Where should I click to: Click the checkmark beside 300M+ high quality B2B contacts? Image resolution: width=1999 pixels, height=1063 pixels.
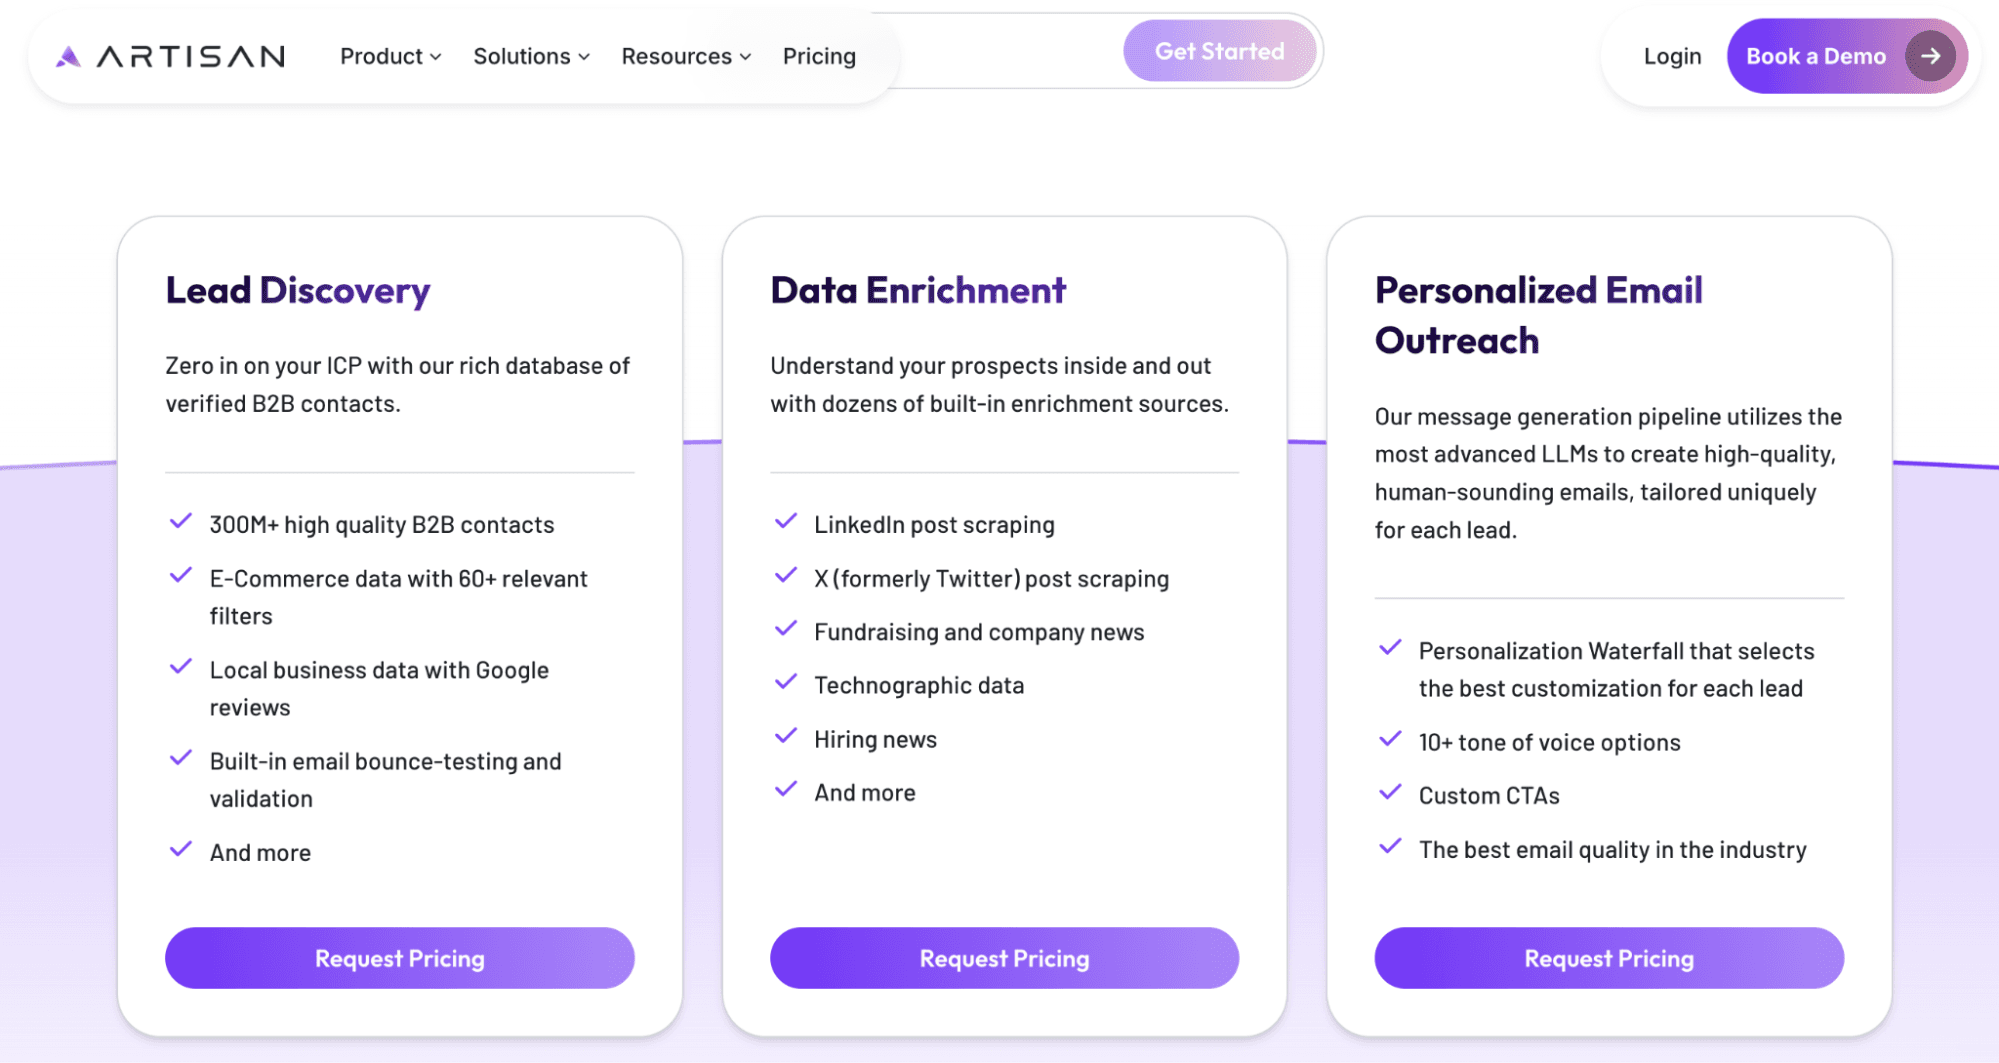(x=181, y=521)
